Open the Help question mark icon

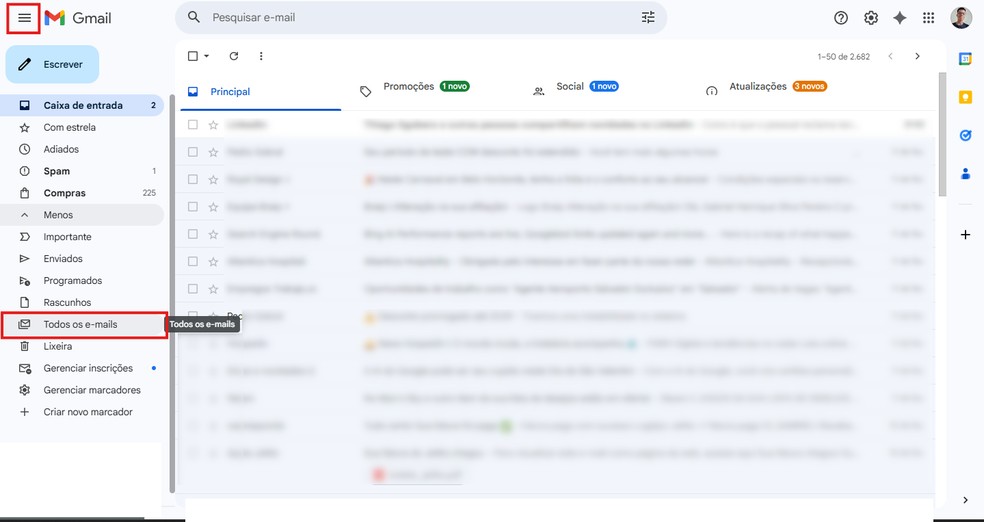(x=841, y=18)
